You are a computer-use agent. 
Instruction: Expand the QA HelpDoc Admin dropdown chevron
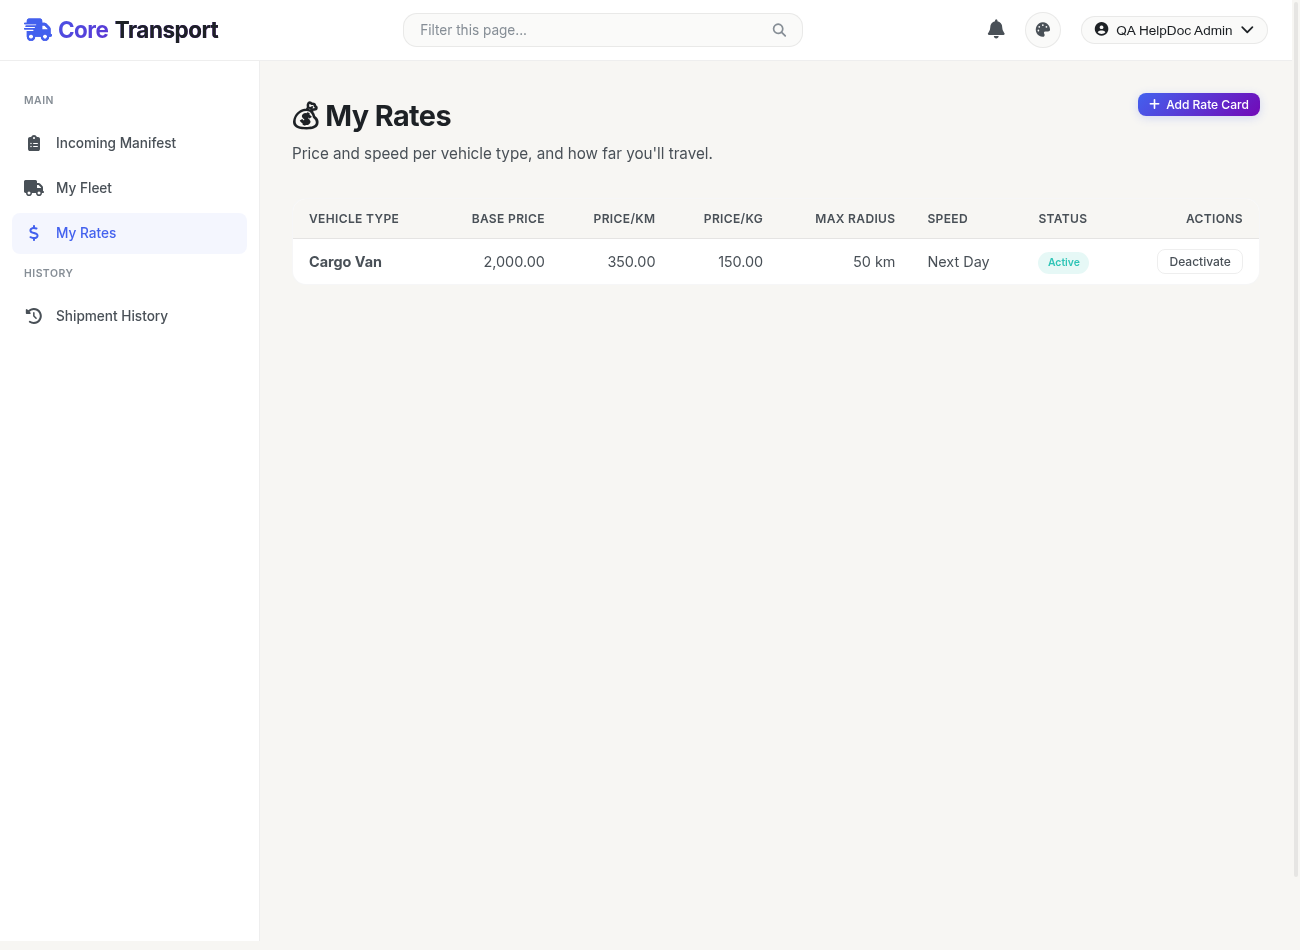[x=1247, y=30]
